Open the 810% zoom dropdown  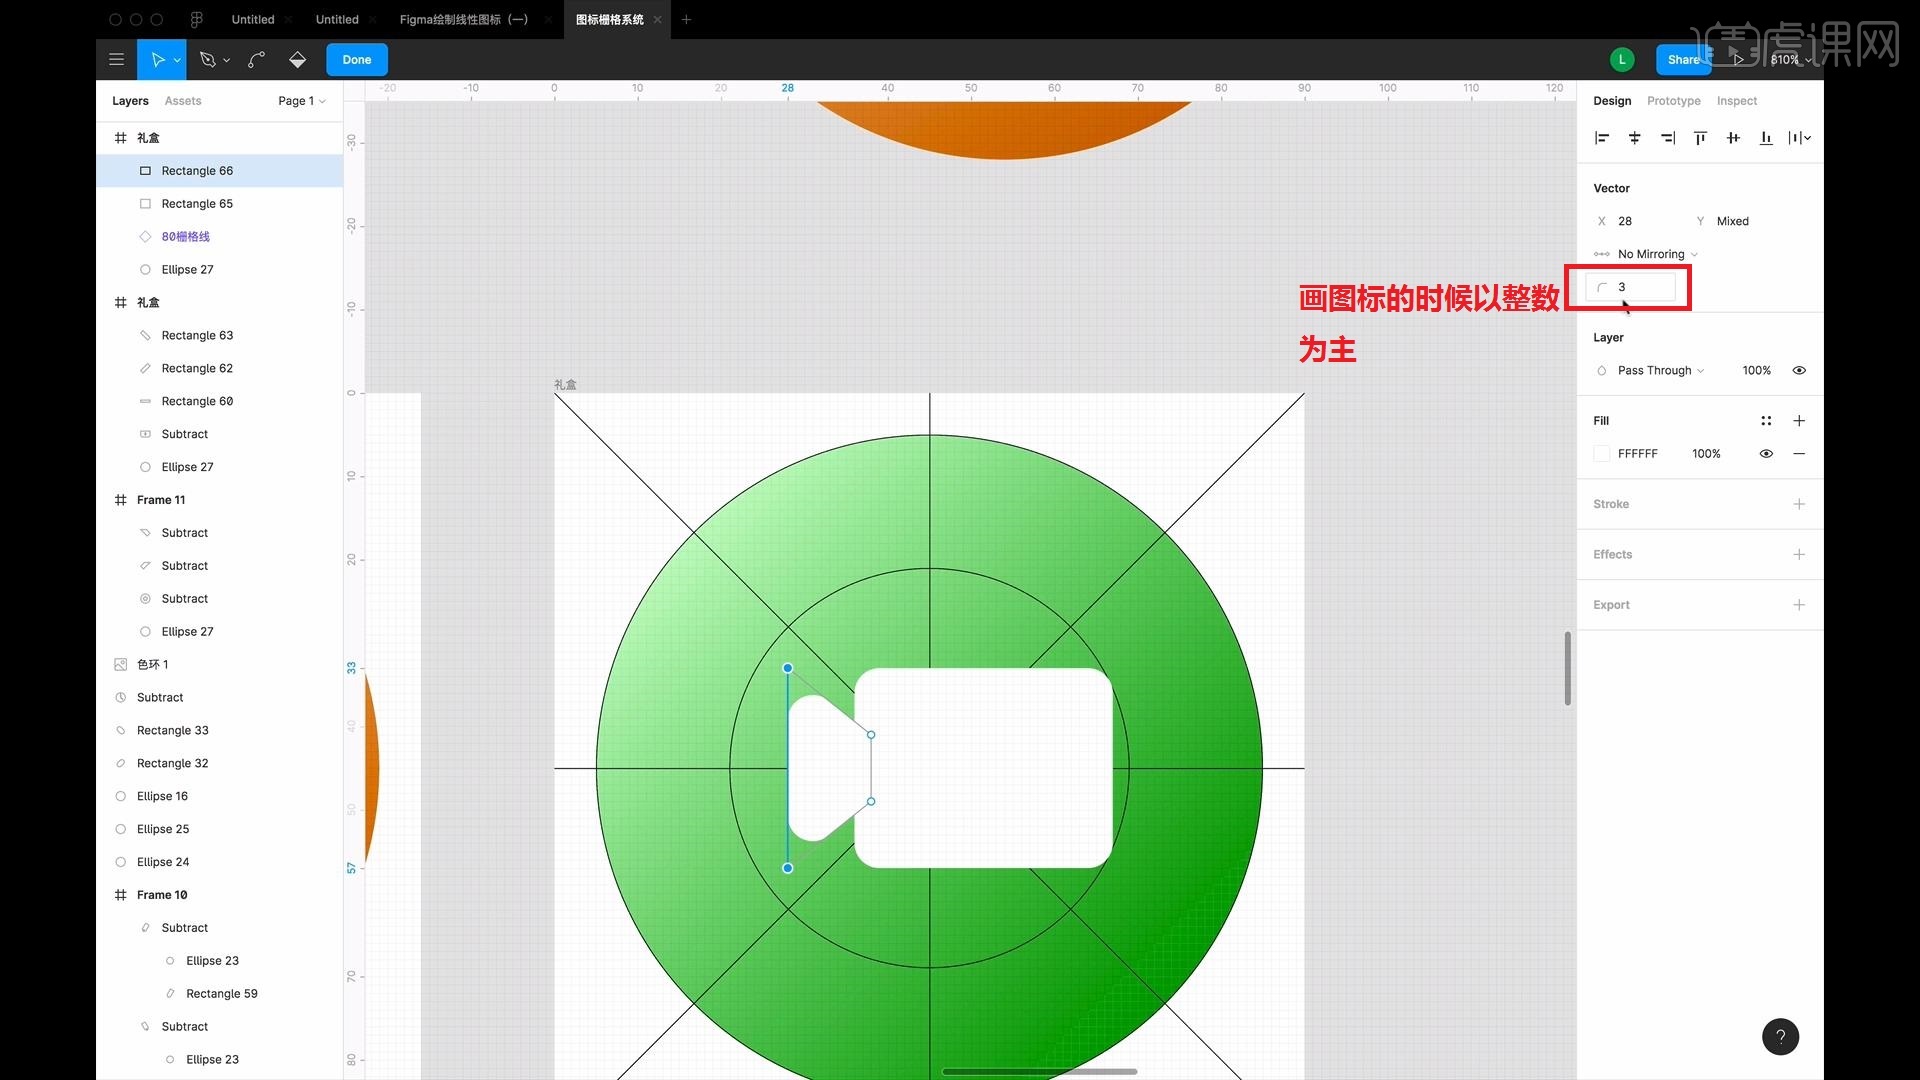coord(1791,60)
